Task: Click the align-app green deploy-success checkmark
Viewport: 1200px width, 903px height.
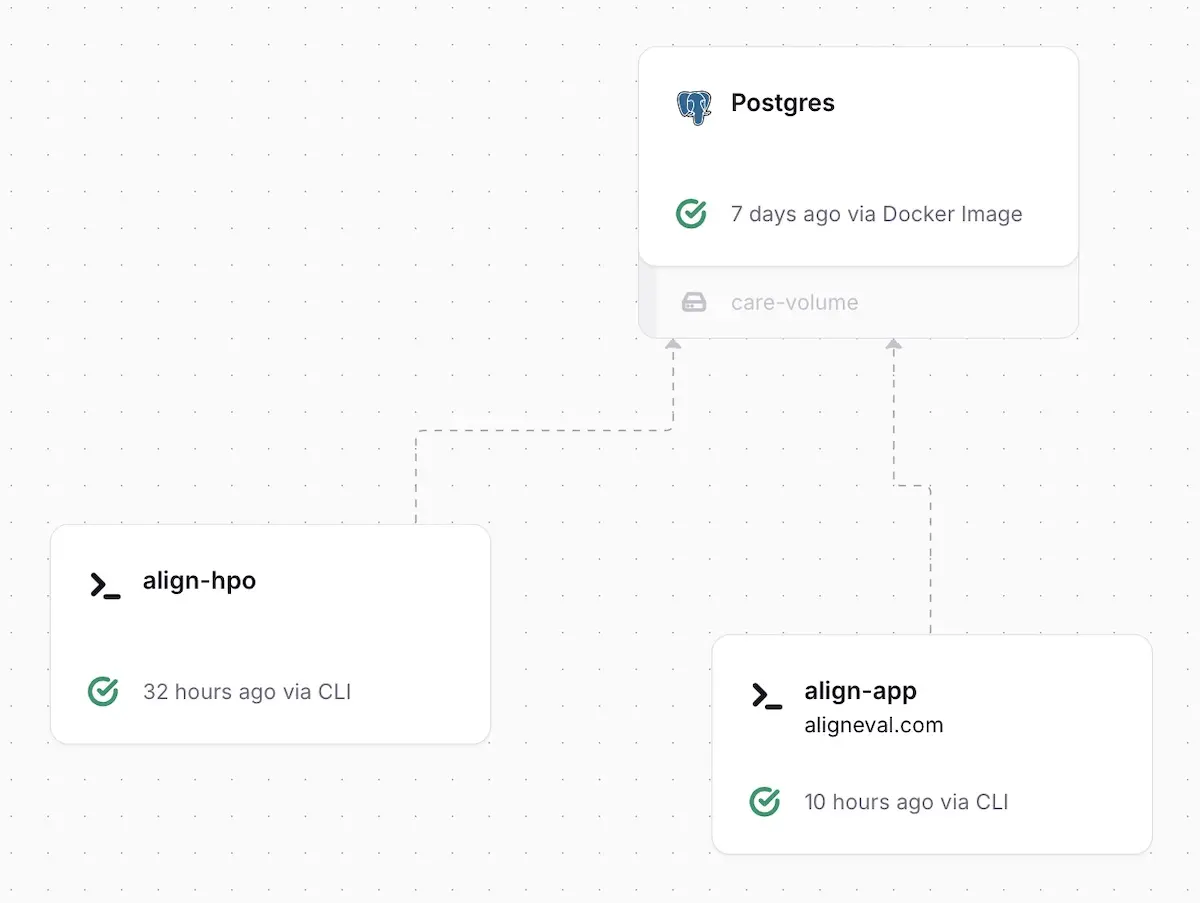Action: (765, 801)
